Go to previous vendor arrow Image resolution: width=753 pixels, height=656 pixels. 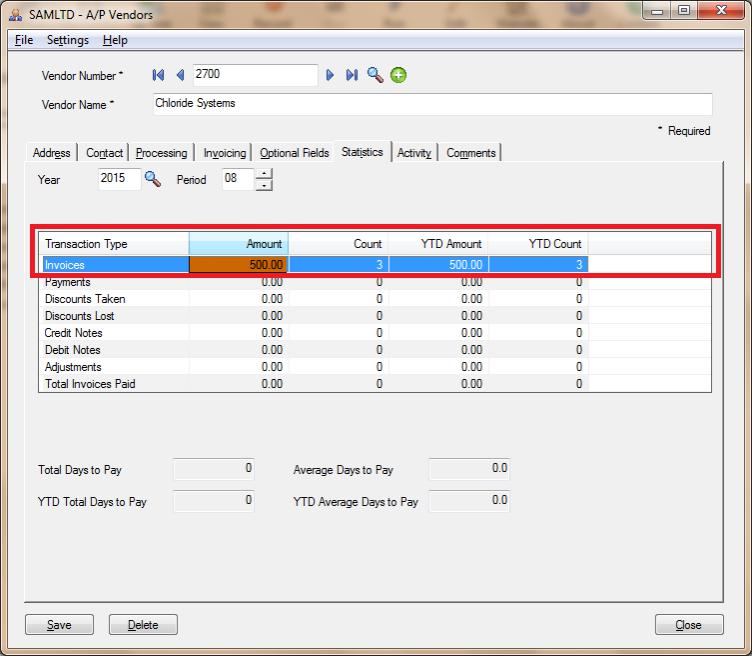point(181,75)
